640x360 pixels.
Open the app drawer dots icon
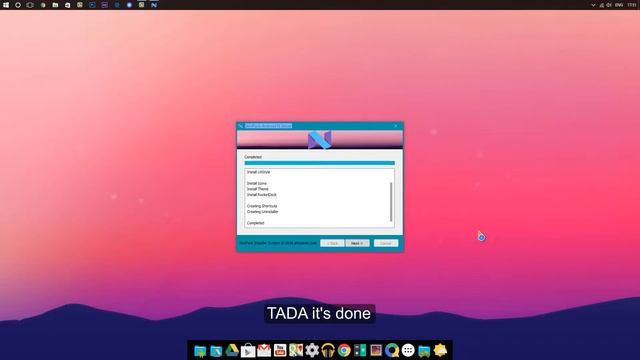pyautogui.click(x=408, y=350)
